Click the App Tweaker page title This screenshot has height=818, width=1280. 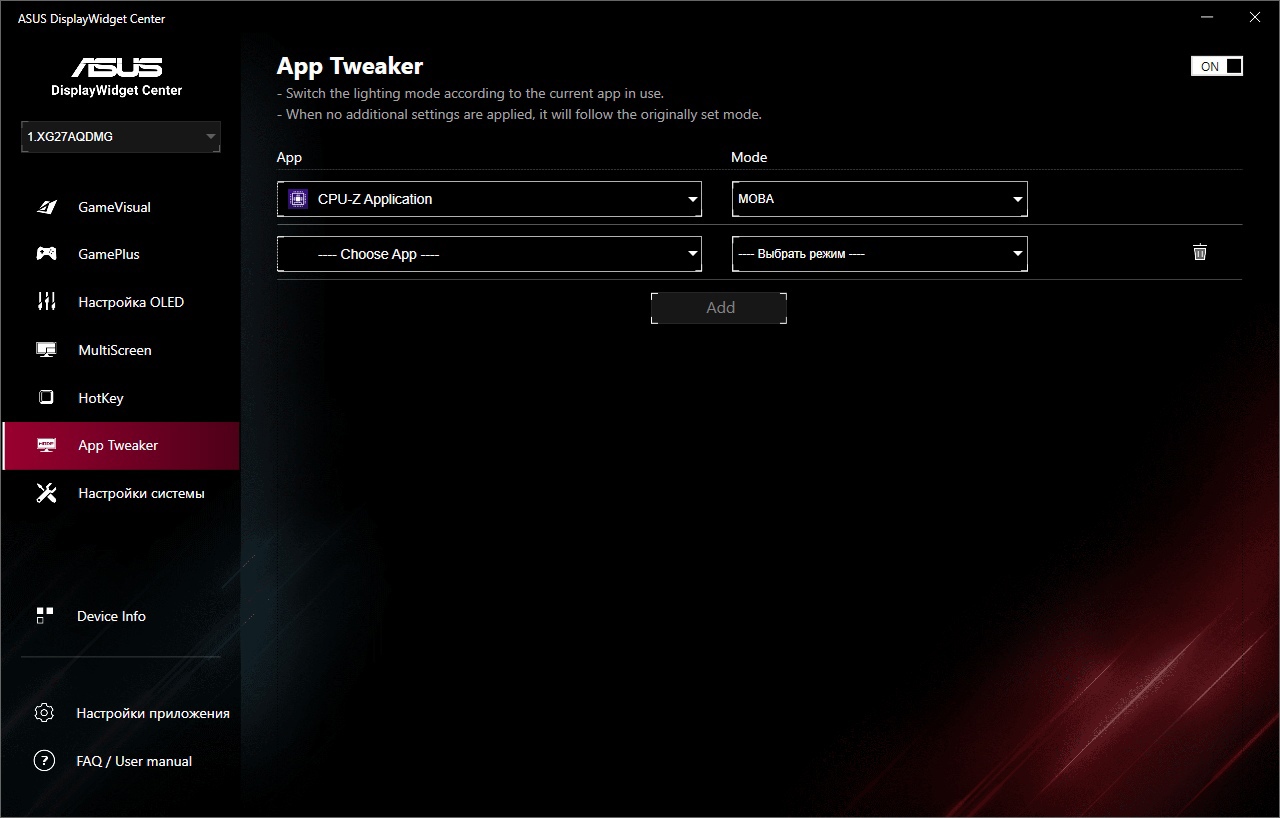pyautogui.click(x=350, y=66)
